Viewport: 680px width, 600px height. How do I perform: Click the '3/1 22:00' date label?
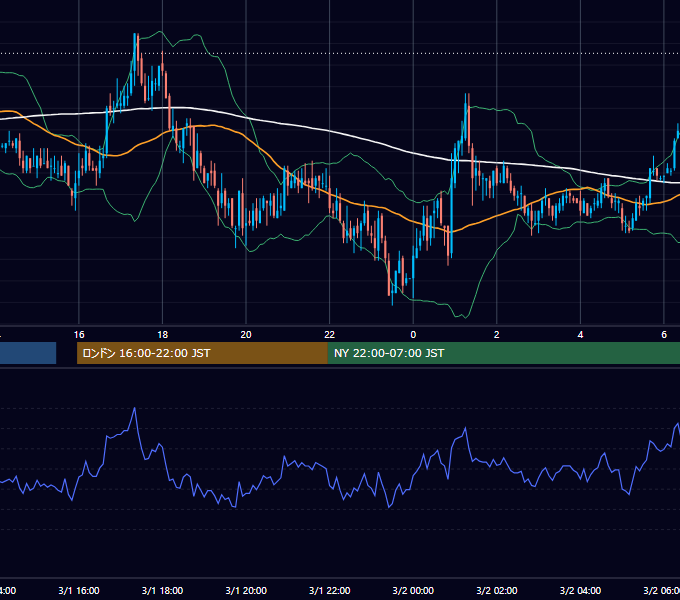(330, 590)
